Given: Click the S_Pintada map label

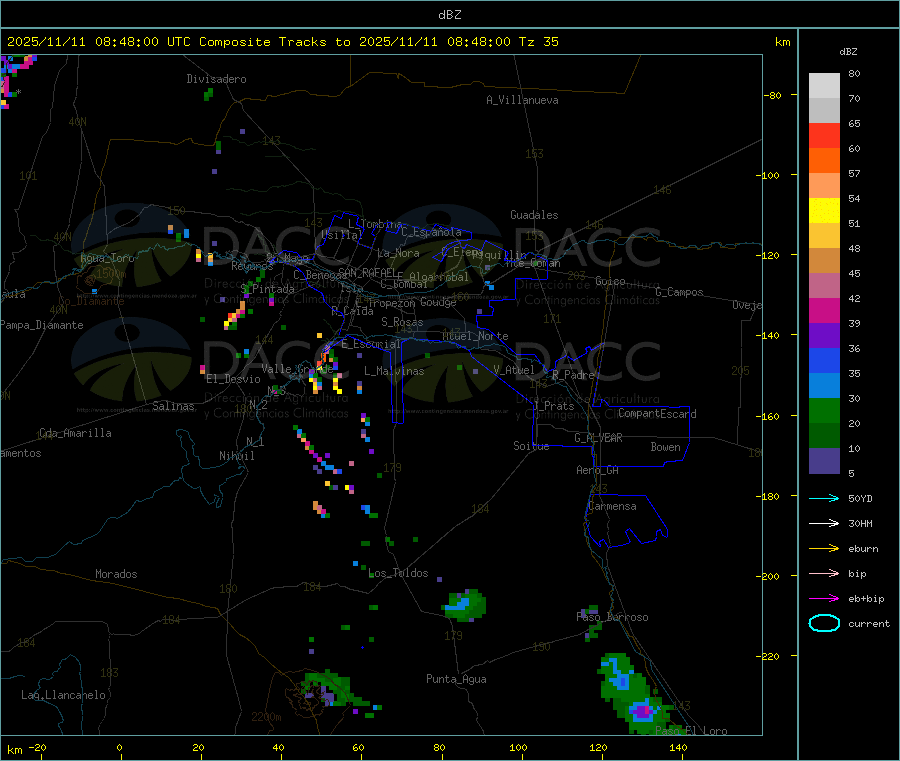Looking at the screenshot, I should pyautogui.click(x=267, y=289).
